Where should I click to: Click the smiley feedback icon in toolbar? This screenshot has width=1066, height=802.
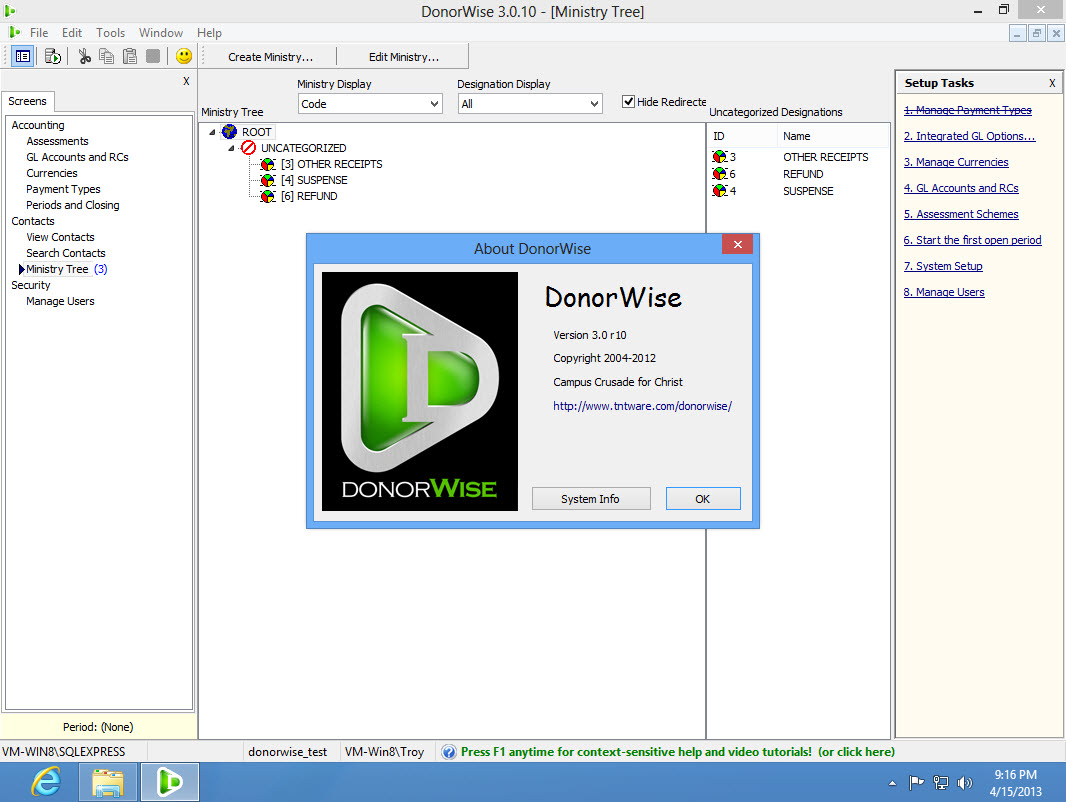(x=183, y=56)
